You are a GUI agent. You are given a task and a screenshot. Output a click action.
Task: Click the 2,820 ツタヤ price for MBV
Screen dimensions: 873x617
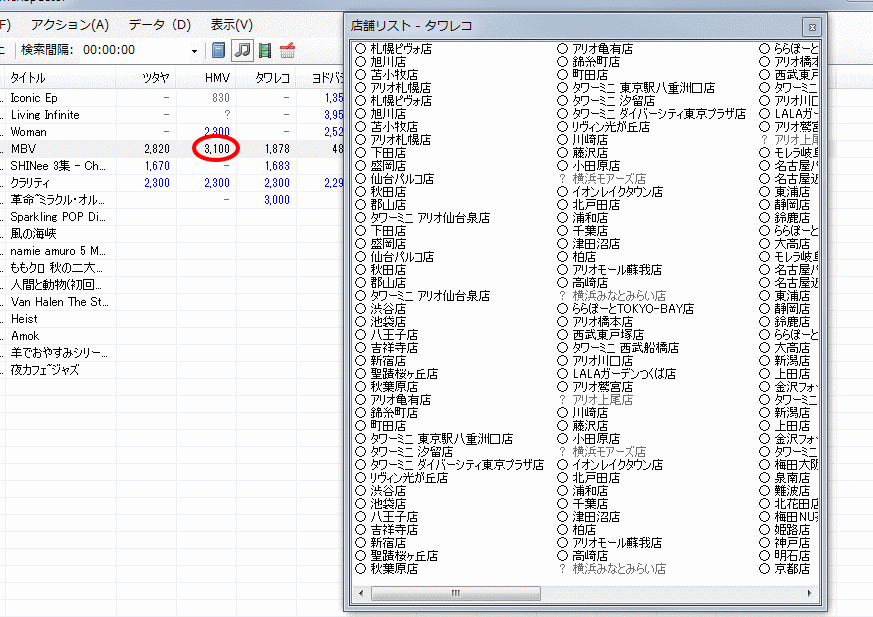point(157,149)
